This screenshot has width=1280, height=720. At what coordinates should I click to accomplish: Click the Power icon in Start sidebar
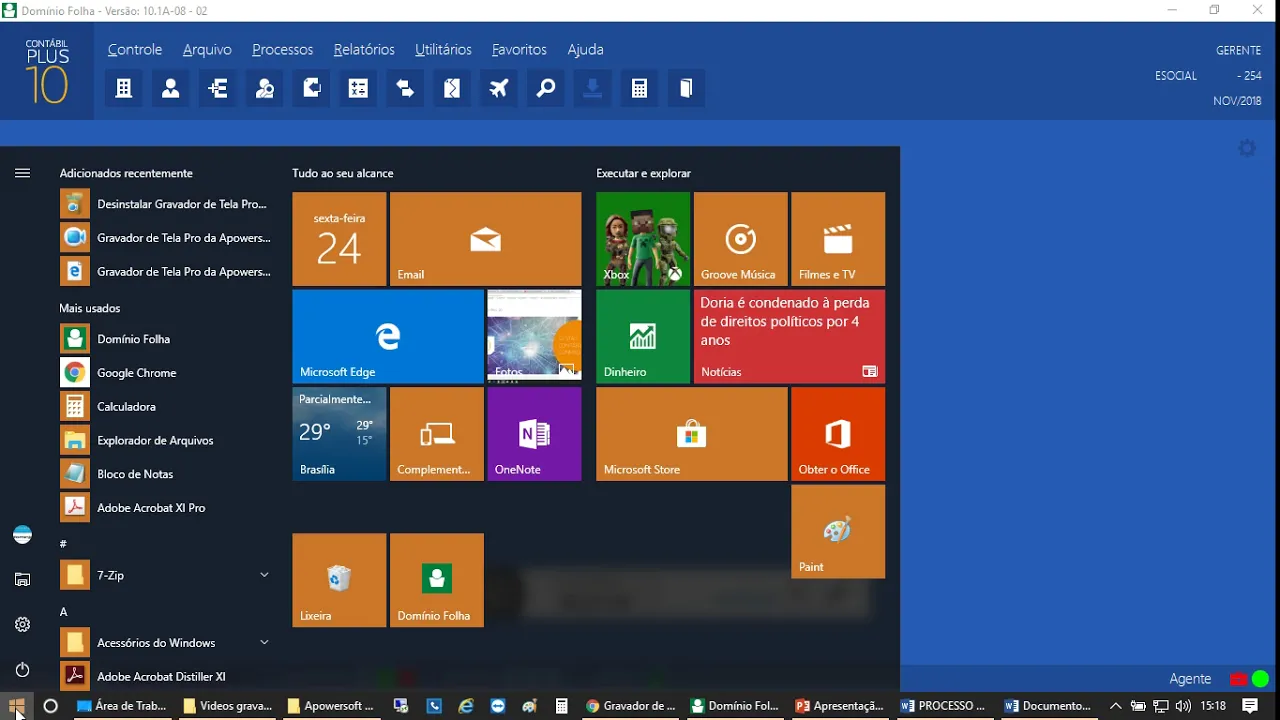click(22, 670)
